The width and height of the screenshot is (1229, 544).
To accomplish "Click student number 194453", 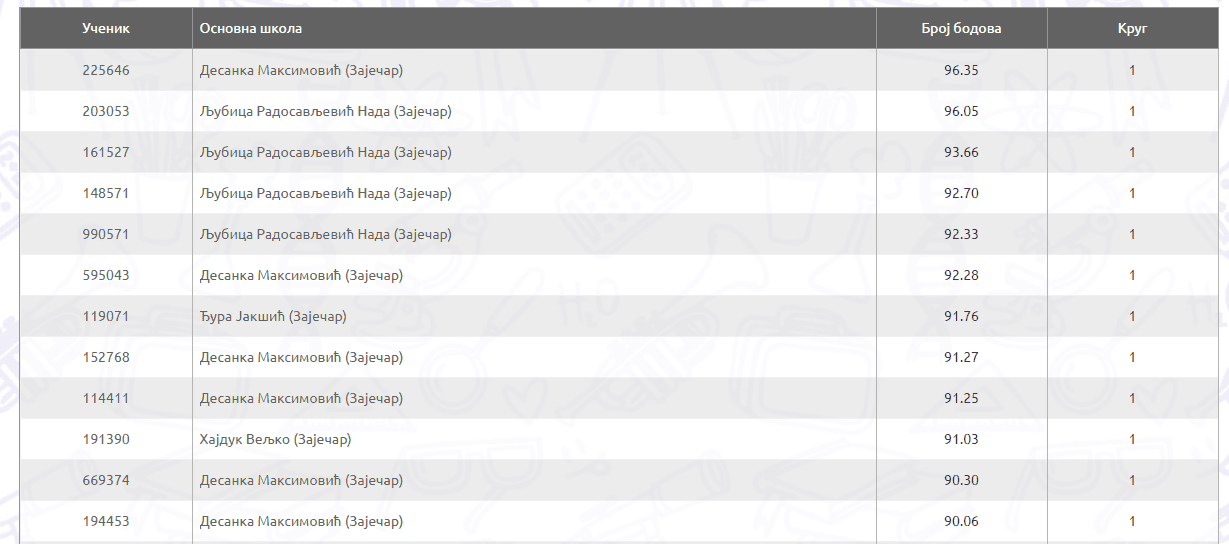I will coord(106,521).
